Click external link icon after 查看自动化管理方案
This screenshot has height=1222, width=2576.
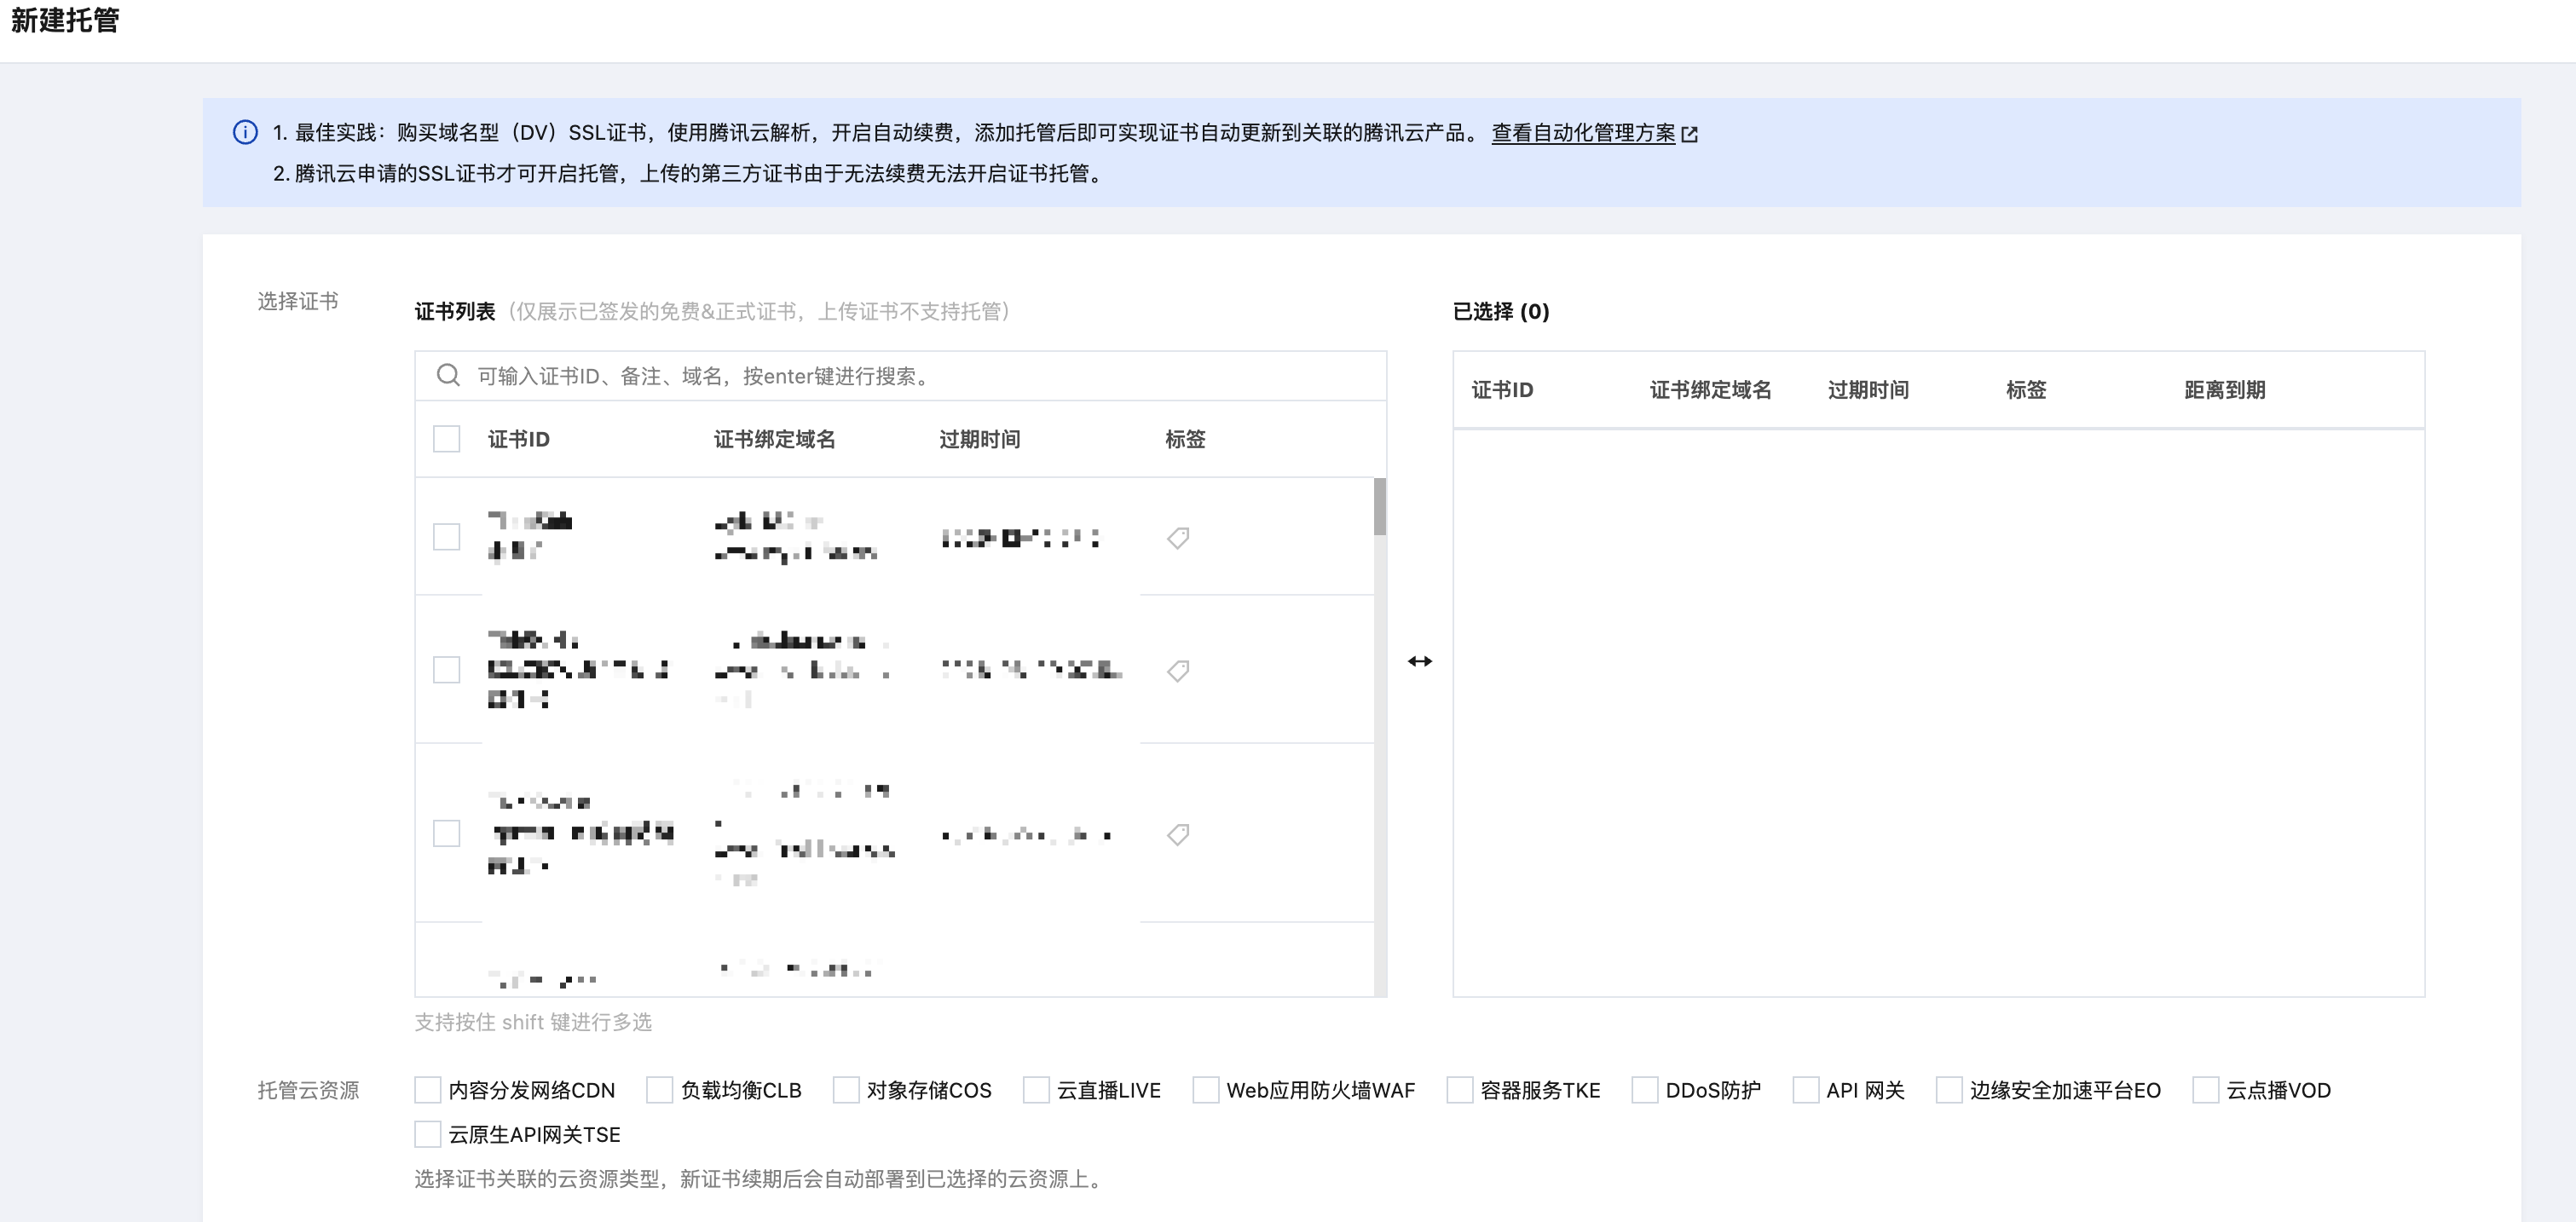[x=1690, y=134]
